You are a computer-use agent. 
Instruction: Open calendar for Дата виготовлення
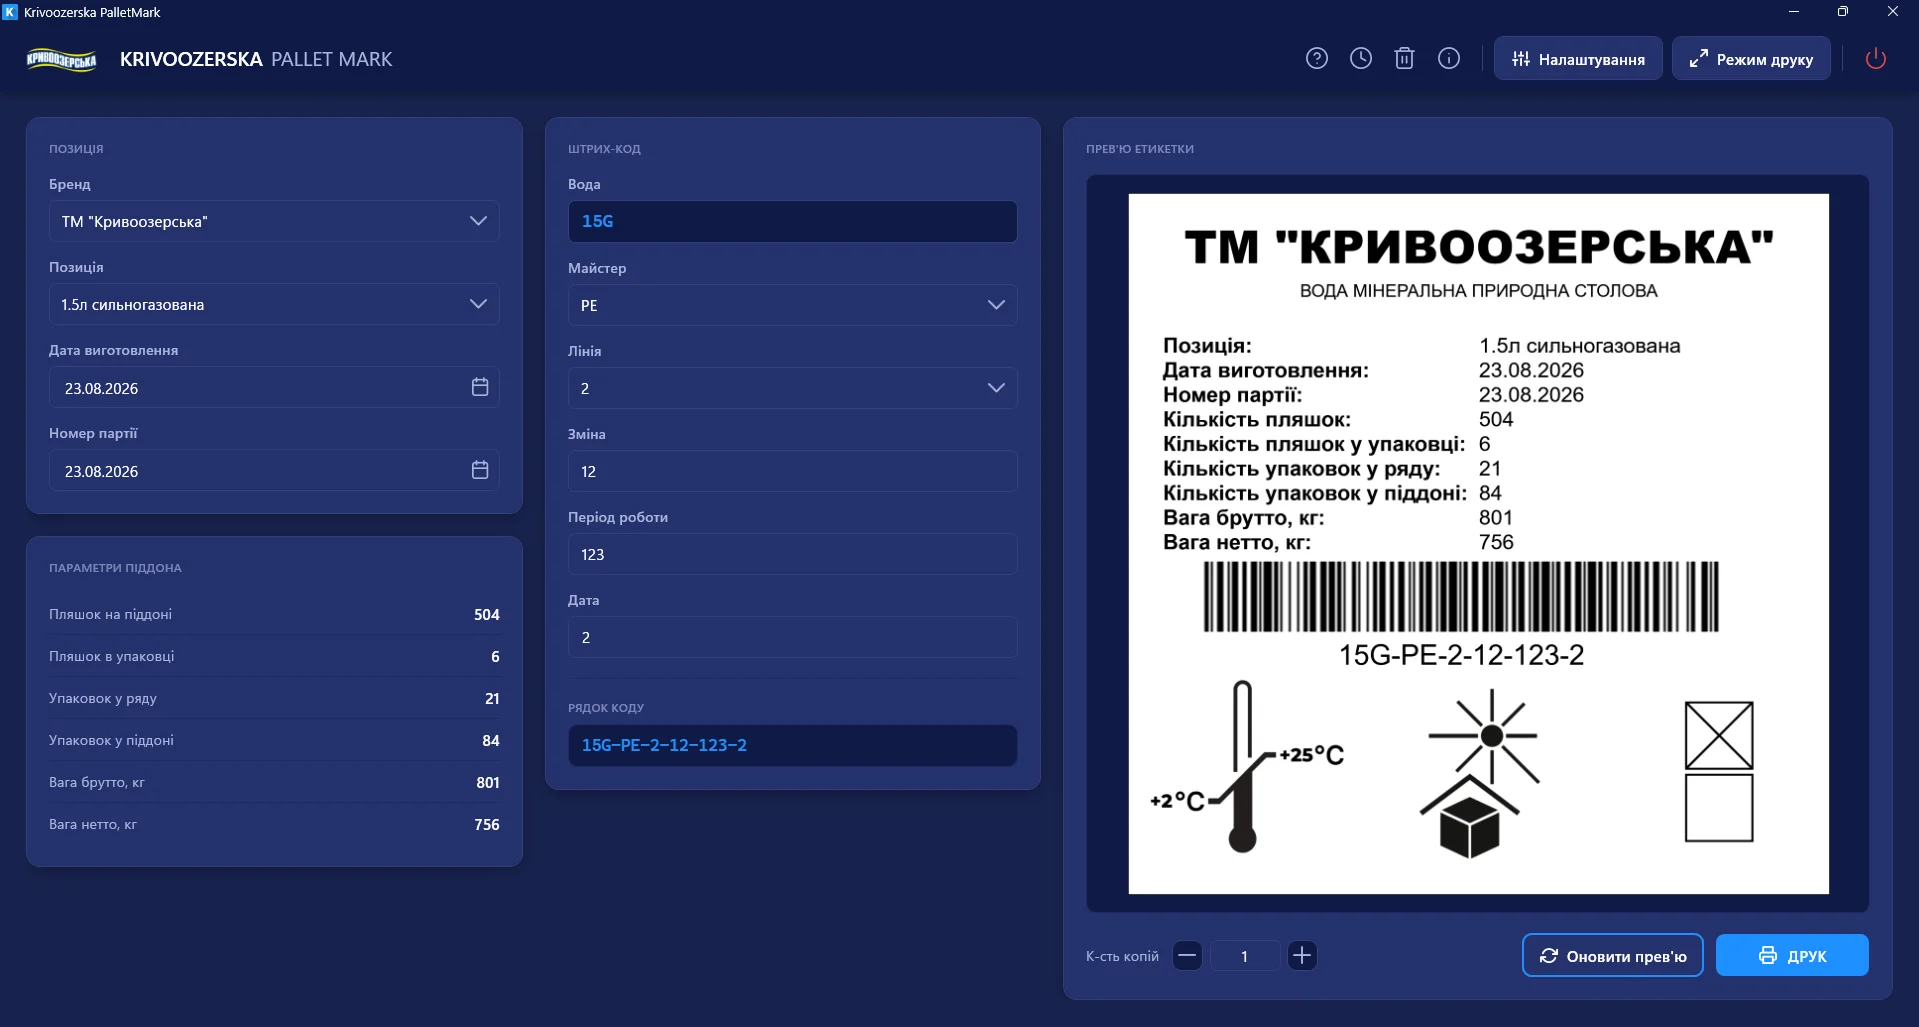(x=480, y=387)
